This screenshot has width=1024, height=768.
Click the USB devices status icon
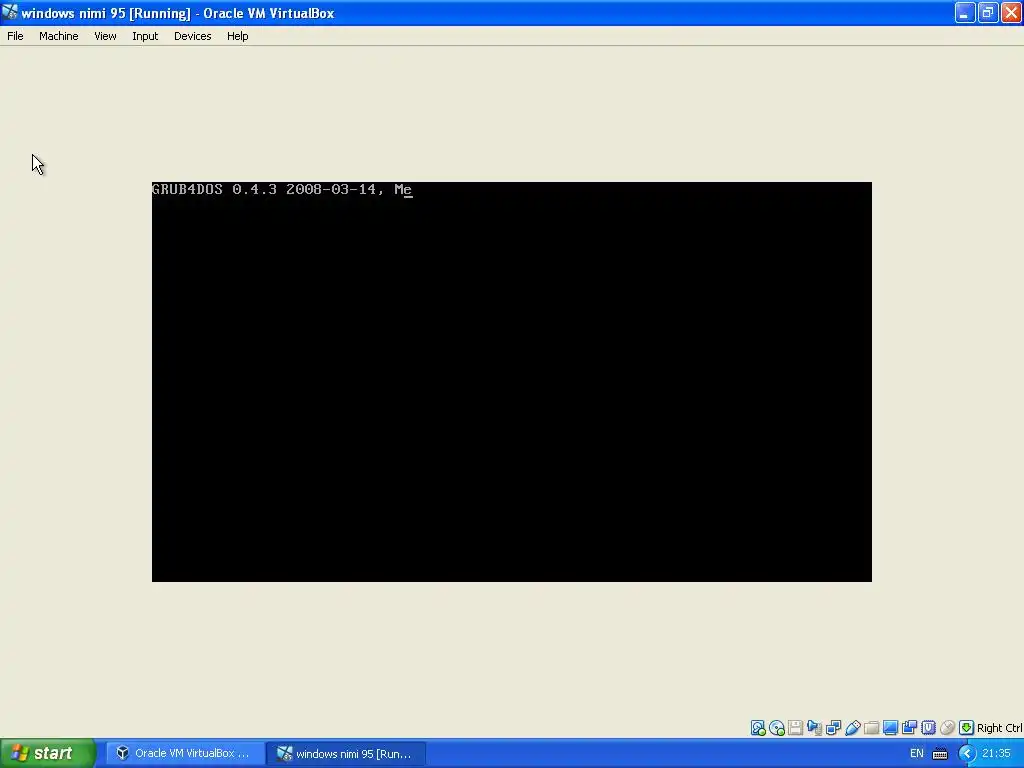tap(852, 728)
